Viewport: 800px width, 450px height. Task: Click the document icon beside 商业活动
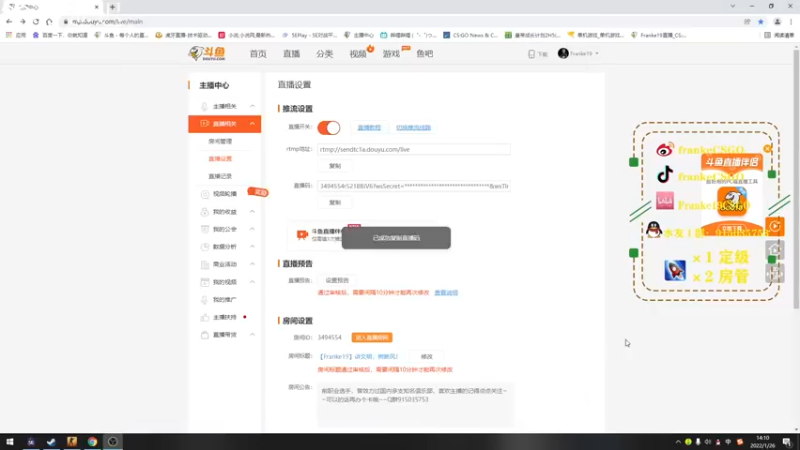[205, 264]
